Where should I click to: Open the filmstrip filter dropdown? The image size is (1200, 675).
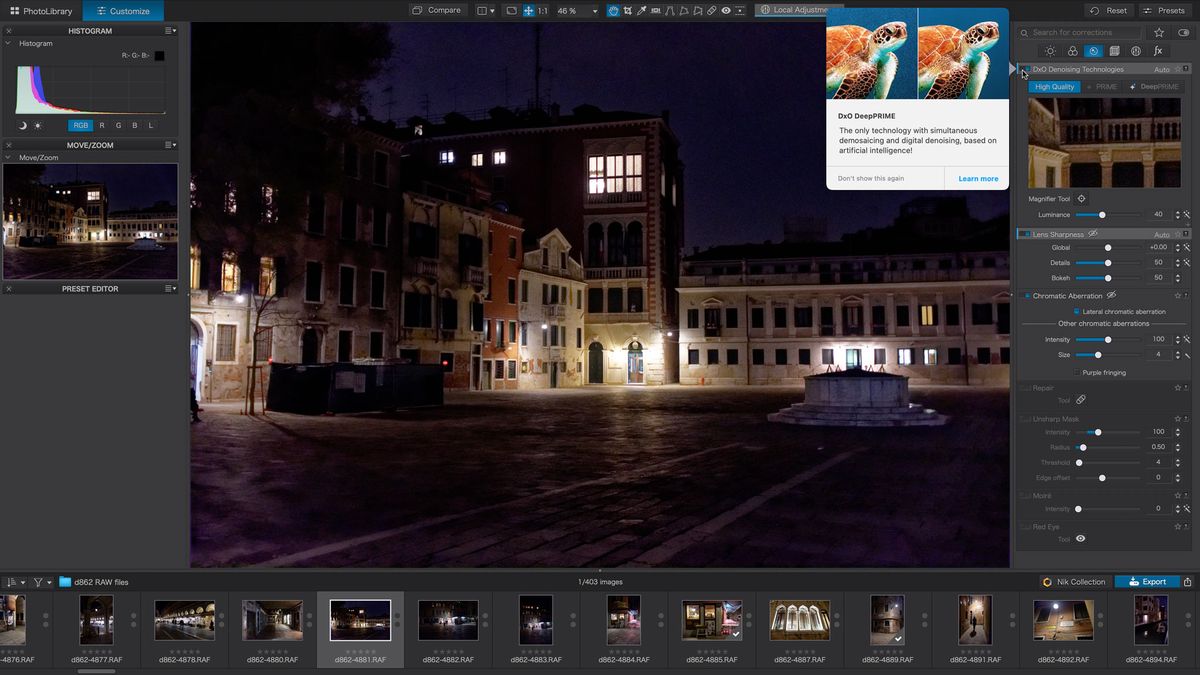coord(42,581)
